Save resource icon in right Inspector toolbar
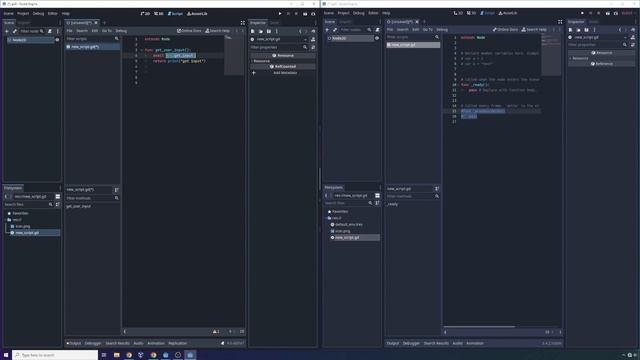640x360 pixels. [x=586, y=30]
